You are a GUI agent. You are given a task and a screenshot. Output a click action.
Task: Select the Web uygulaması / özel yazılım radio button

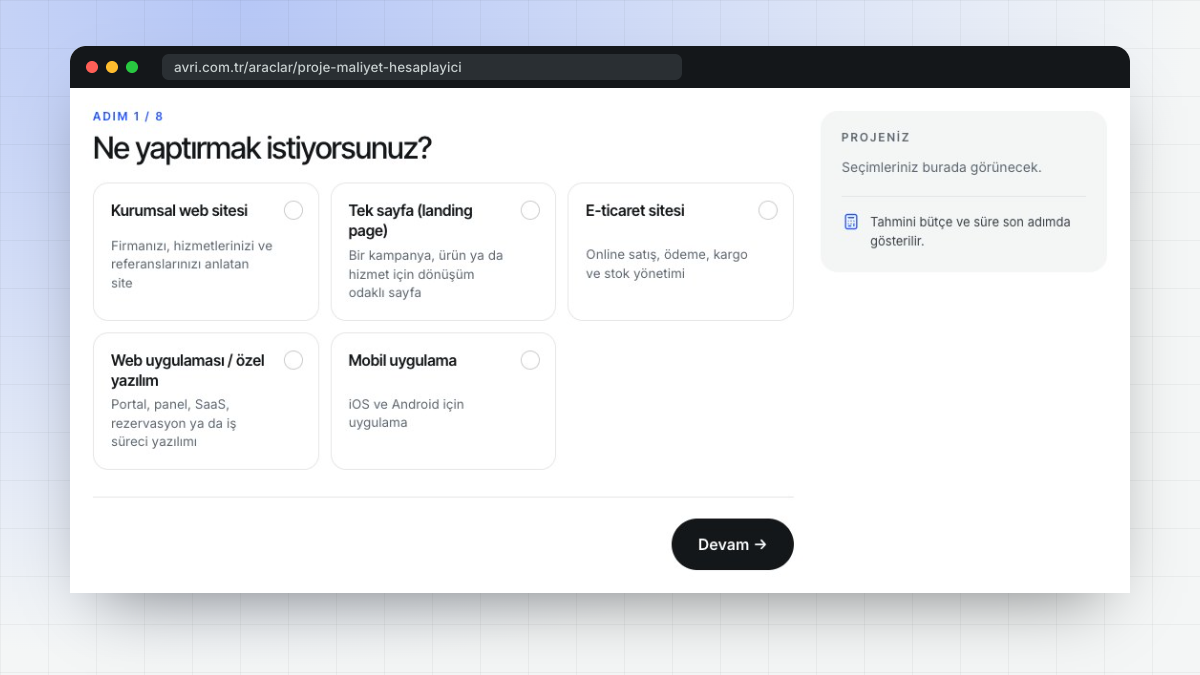click(293, 360)
